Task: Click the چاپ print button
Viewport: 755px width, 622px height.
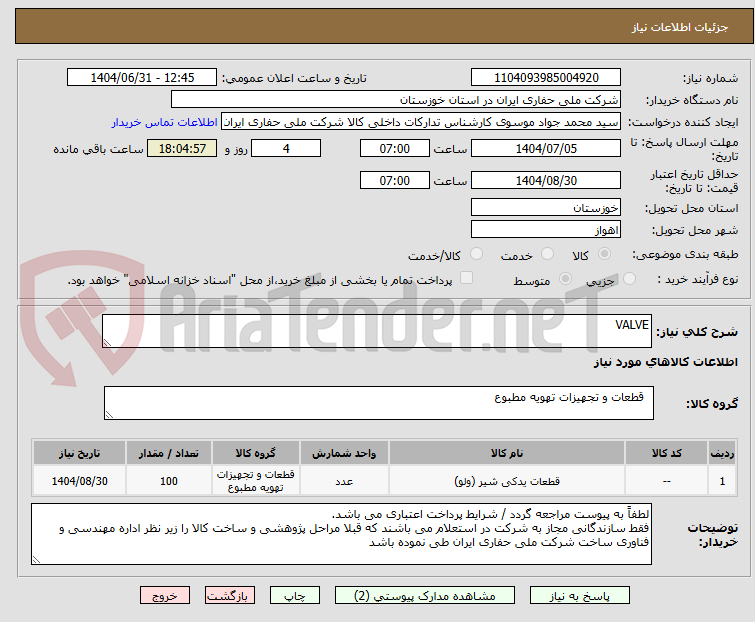Action: (294, 596)
